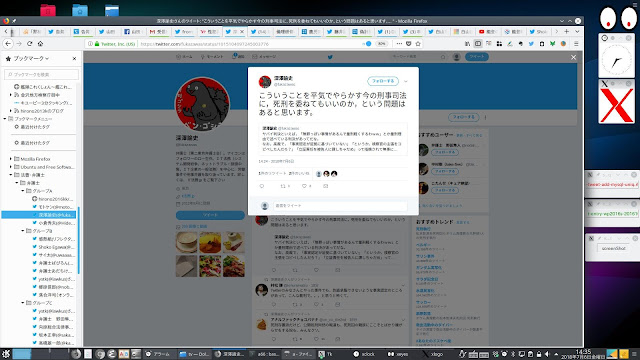Image resolution: width=640 pixels, height=360 pixels.
Task: Open Firefox hamburger menu
Action: pyautogui.click(x=576, y=44)
